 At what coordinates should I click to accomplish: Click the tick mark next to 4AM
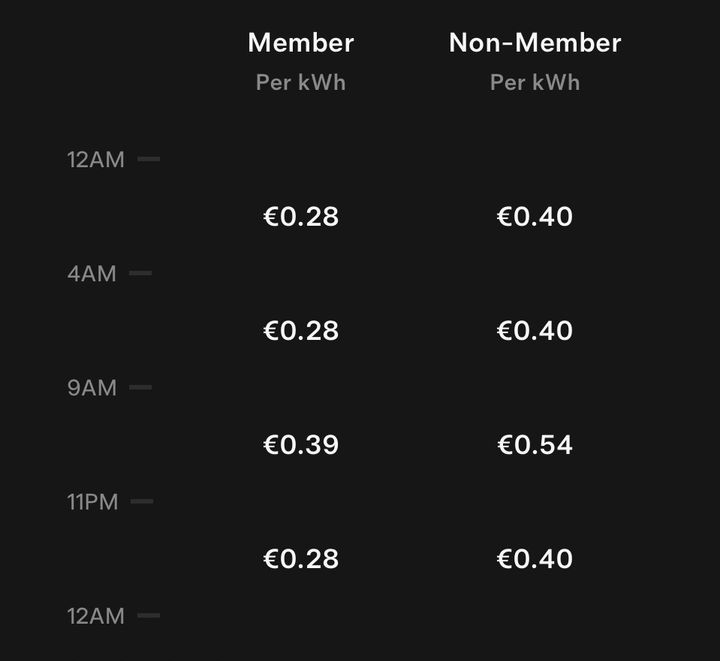pyautogui.click(x=141, y=273)
